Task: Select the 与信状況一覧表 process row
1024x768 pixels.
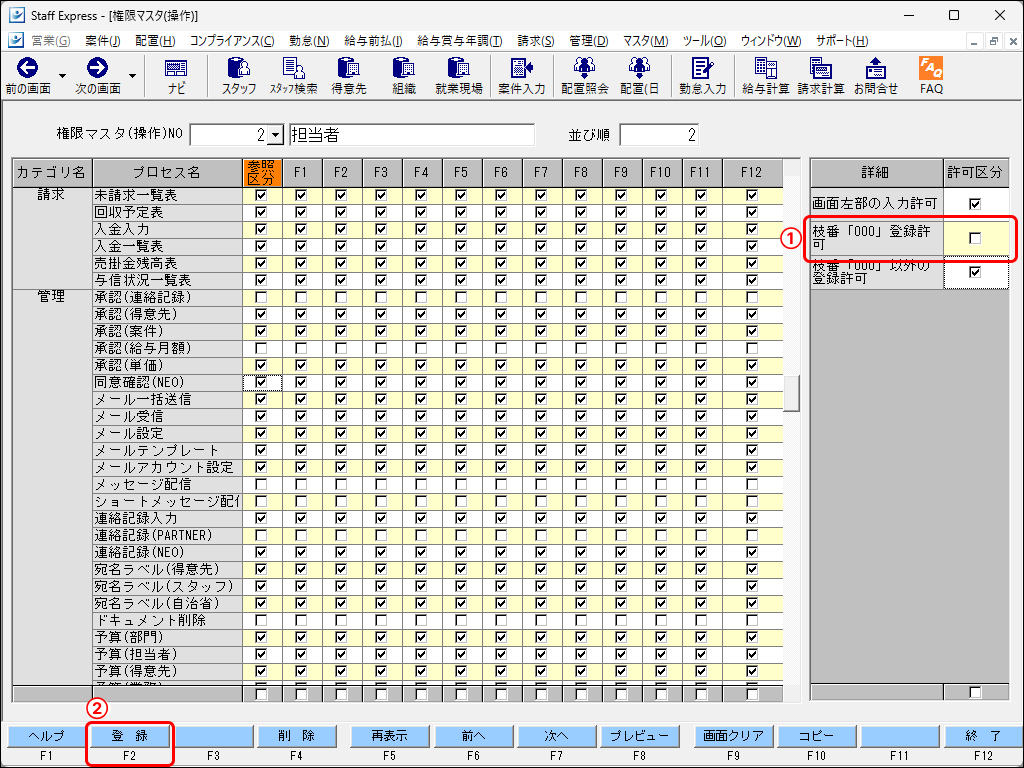Action: click(x=167, y=280)
